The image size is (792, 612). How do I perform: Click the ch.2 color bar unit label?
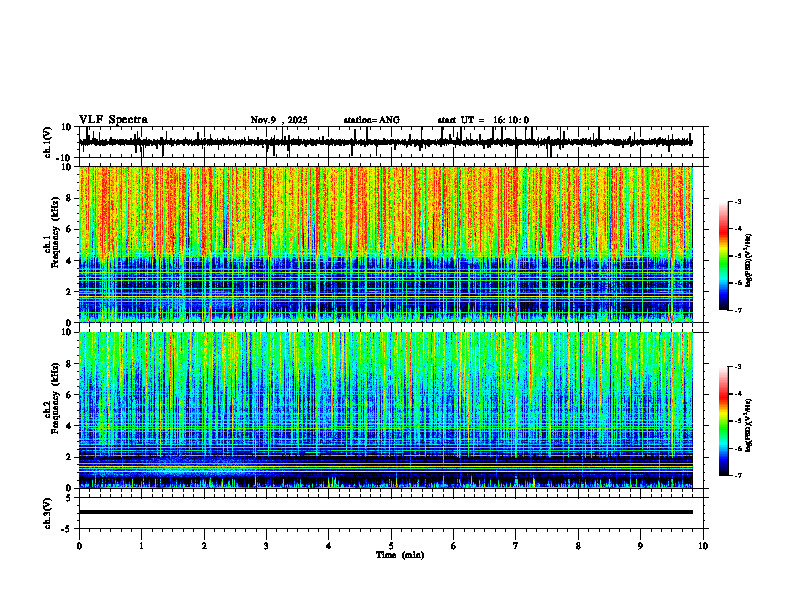749,424
